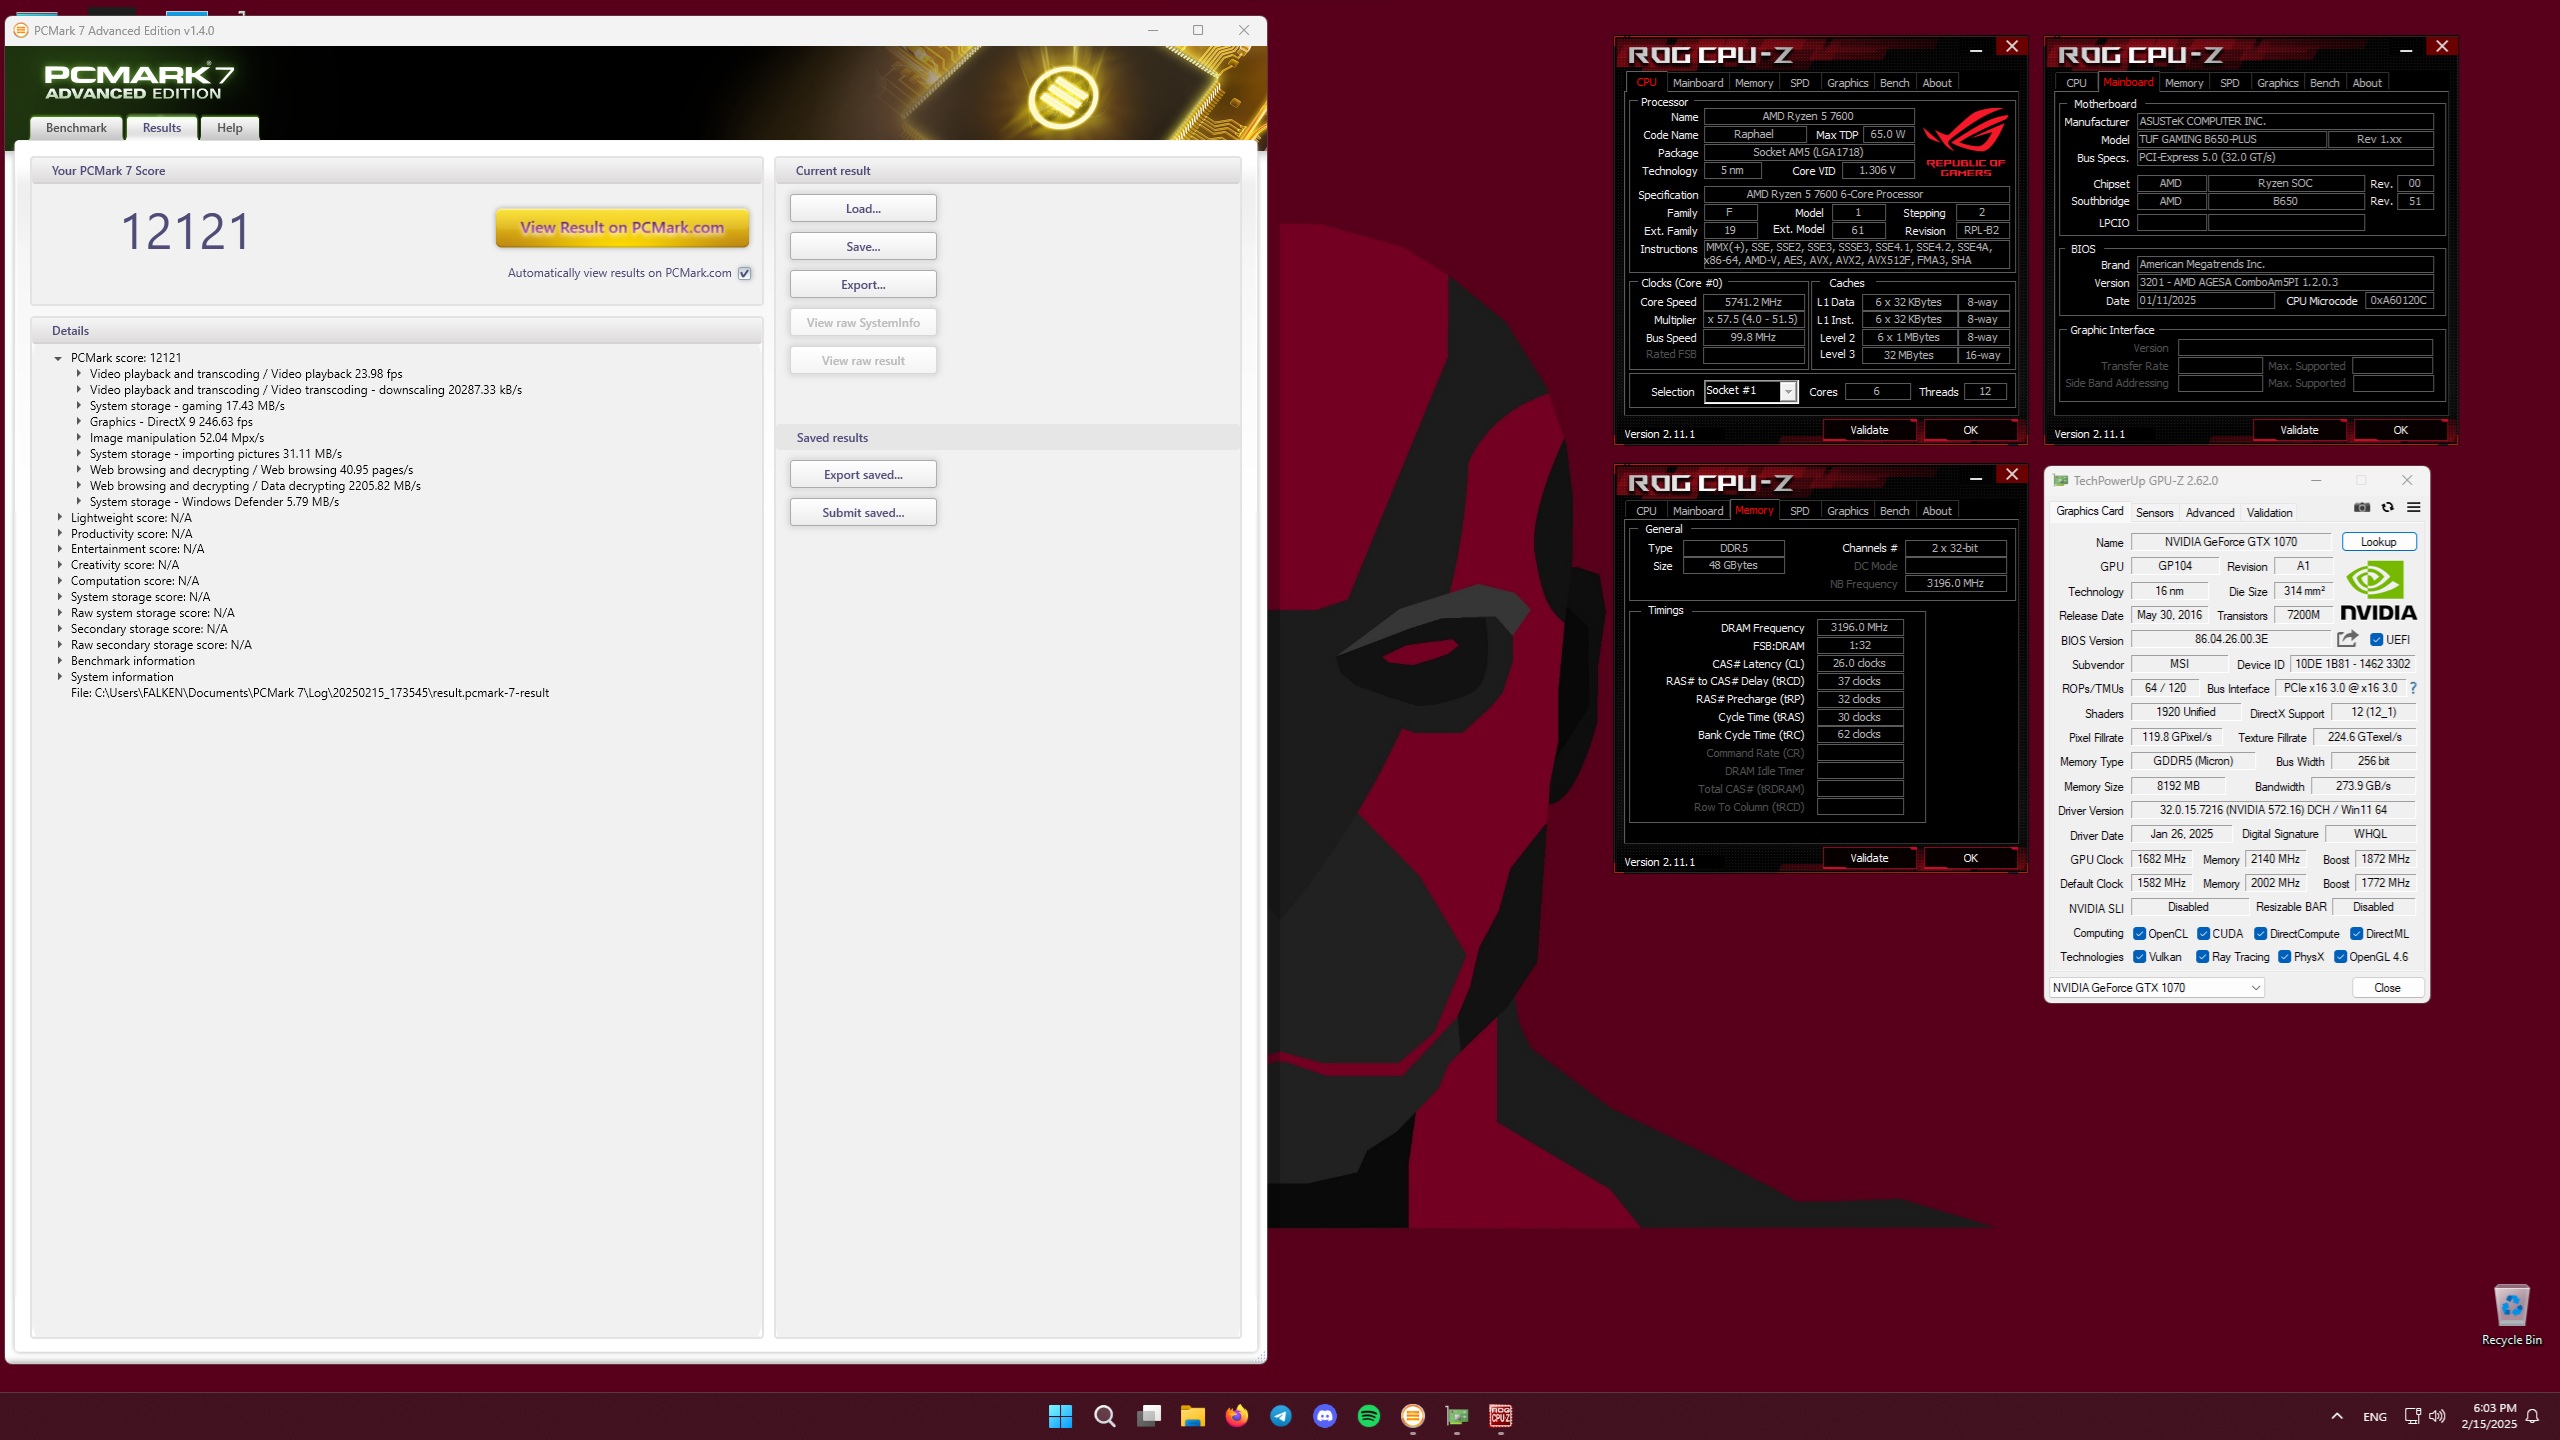Open the PCMark Help tab

click(230, 128)
